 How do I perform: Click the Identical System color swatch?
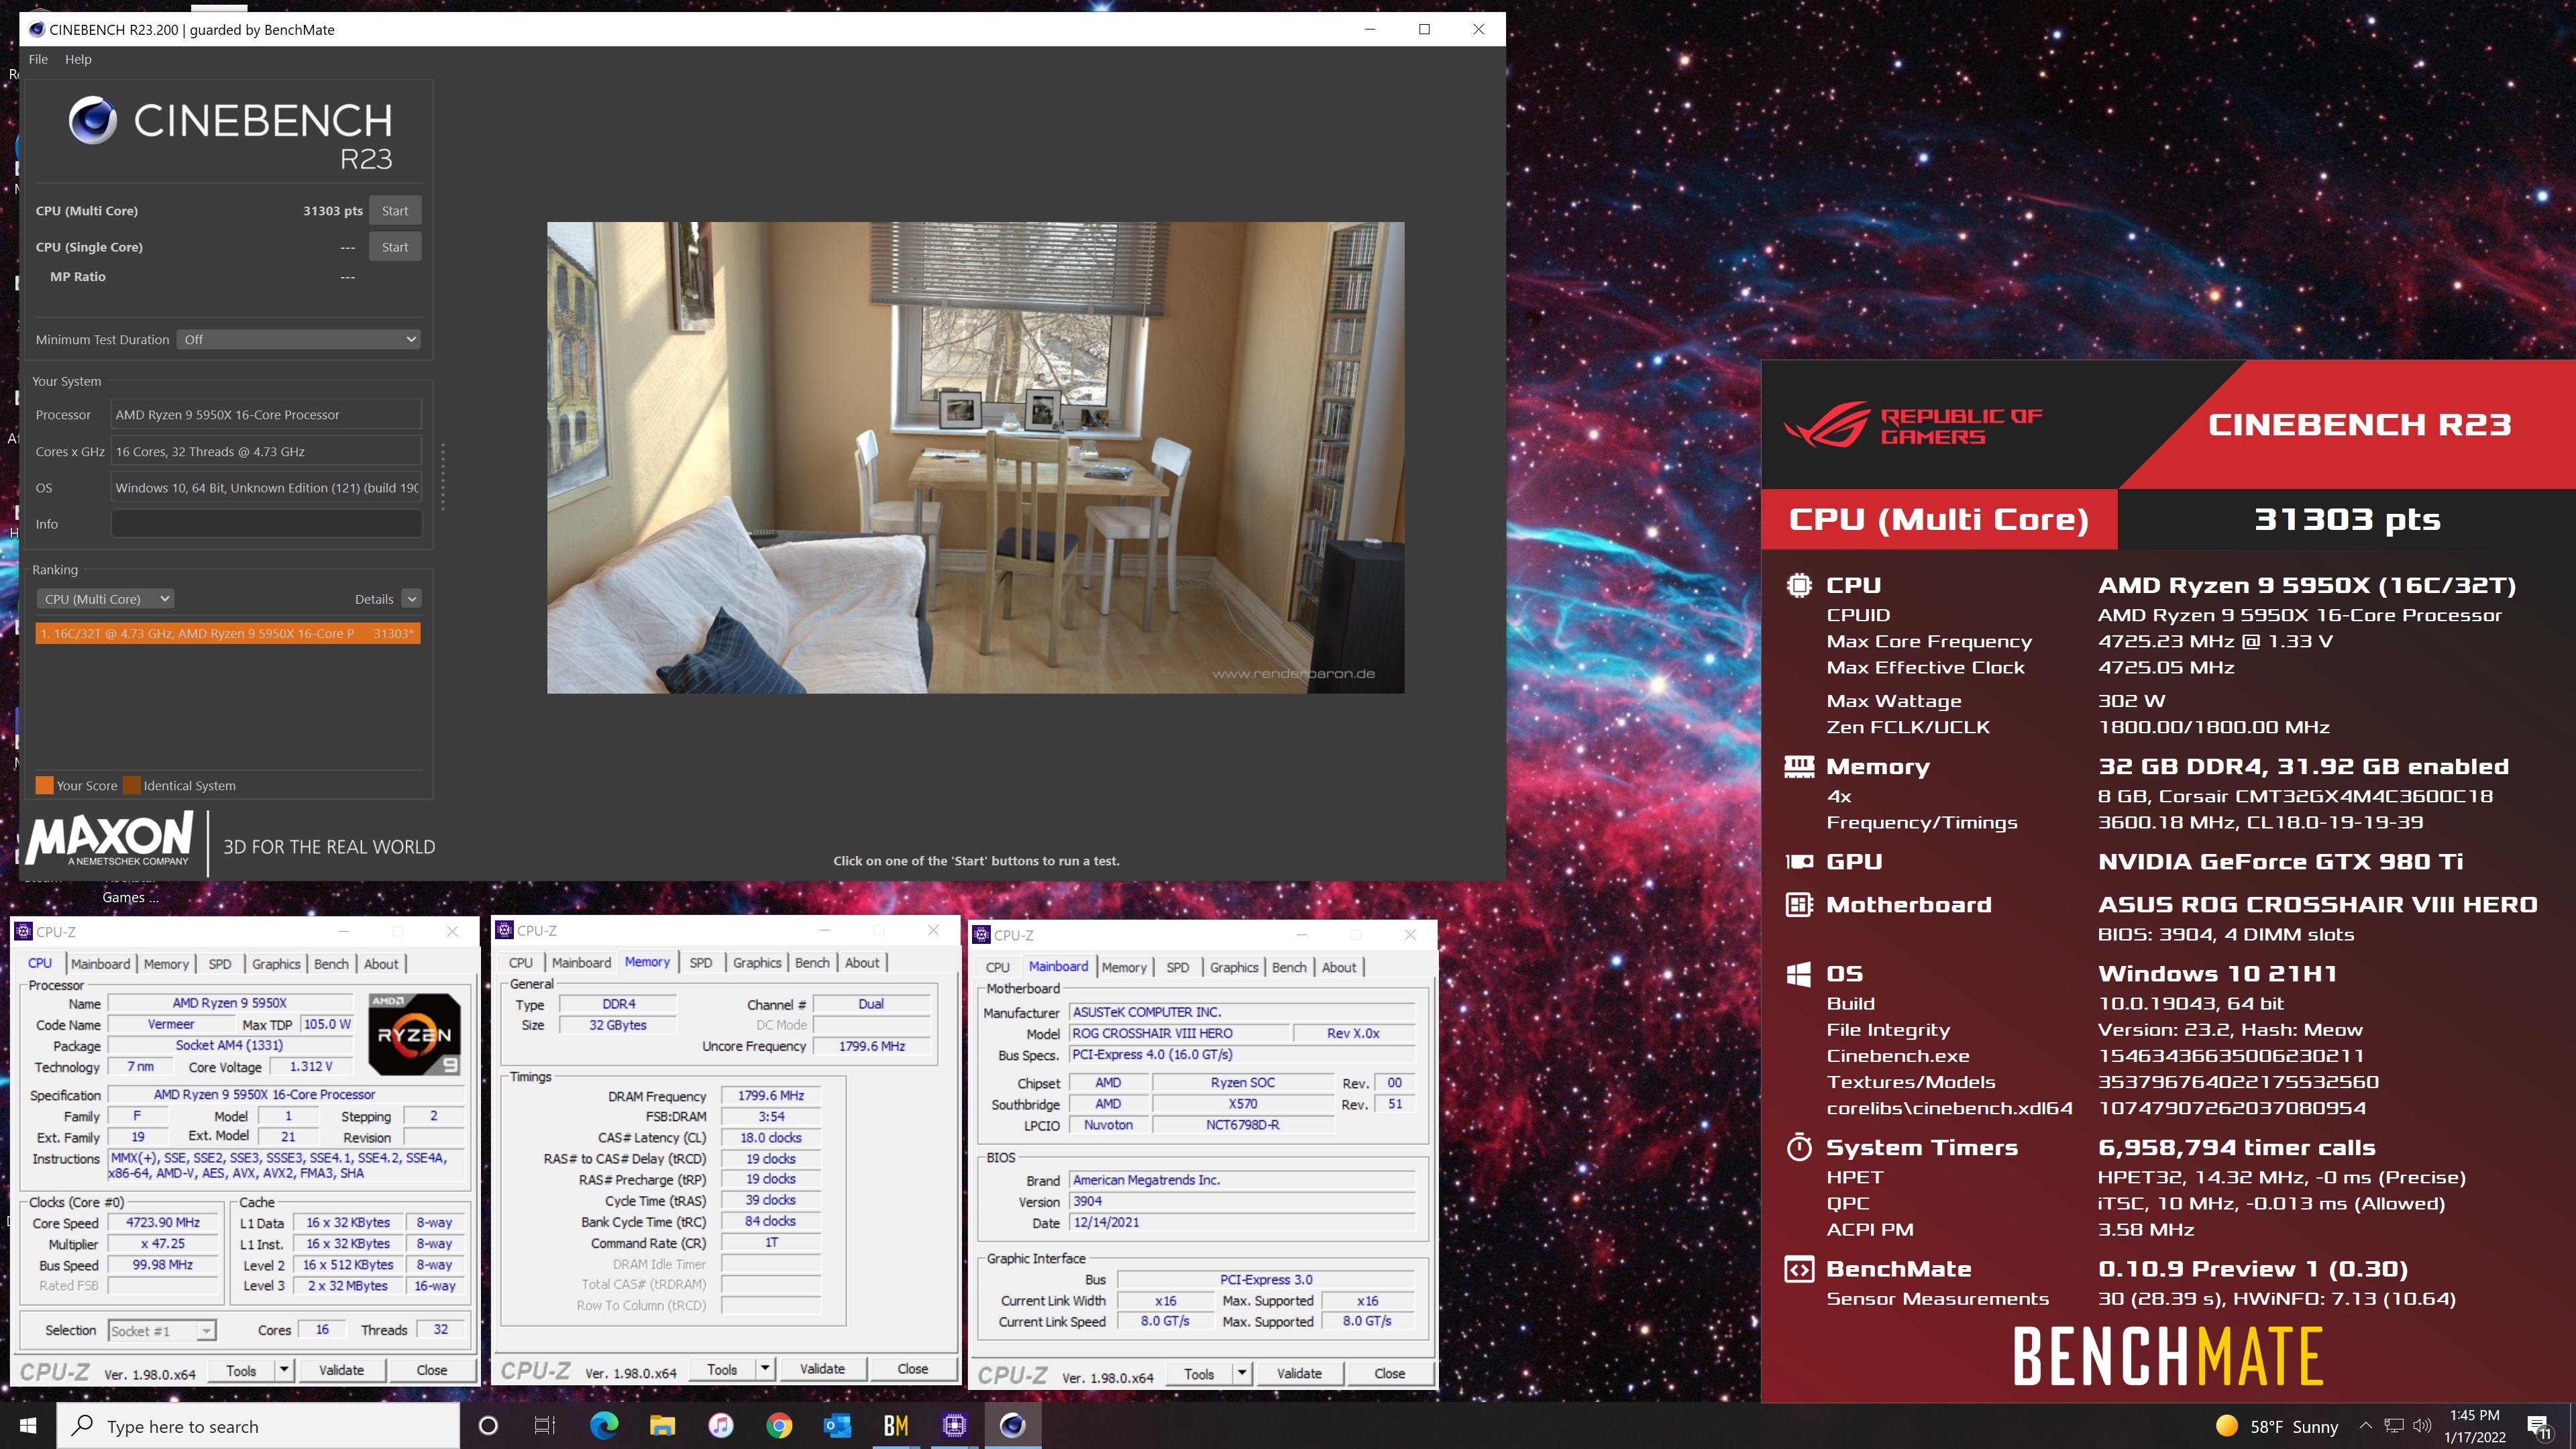coord(131,785)
